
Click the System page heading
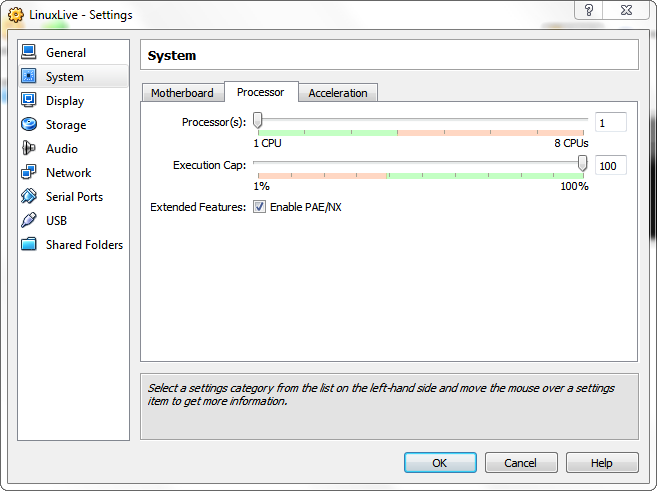172,55
